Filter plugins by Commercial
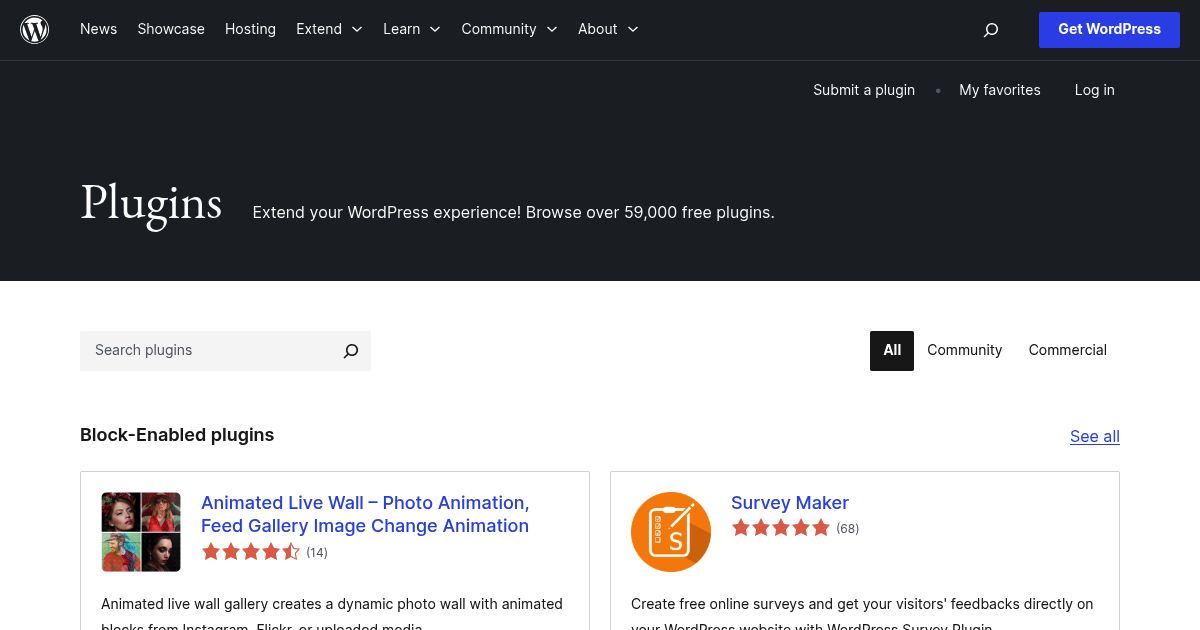 pos(1068,351)
